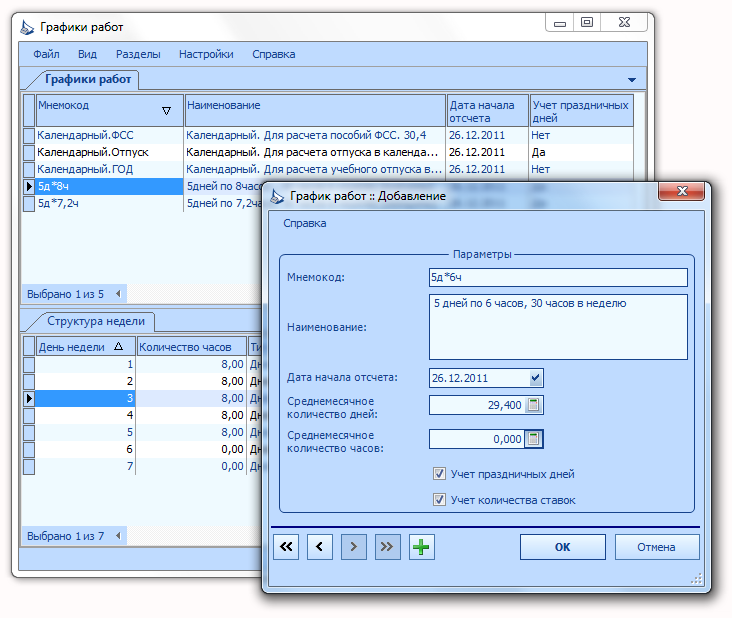Check row selector for weekday 6

click(29, 449)
